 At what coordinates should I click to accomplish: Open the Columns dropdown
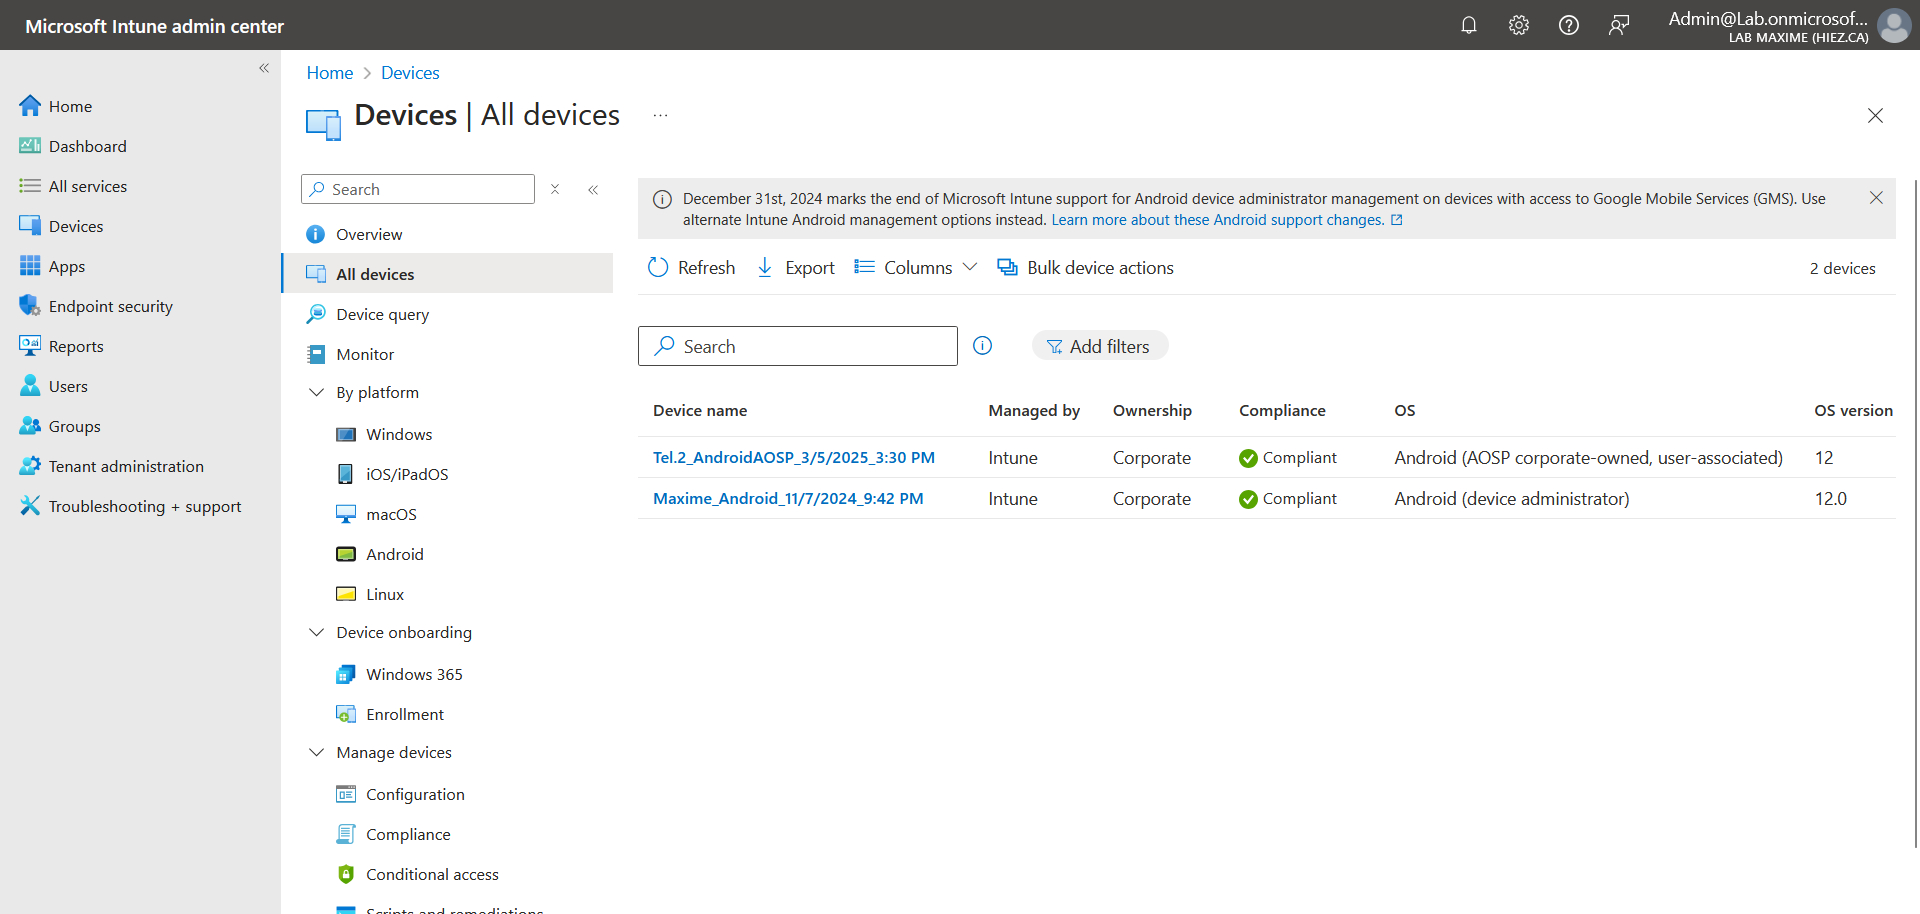click(916, 268)
